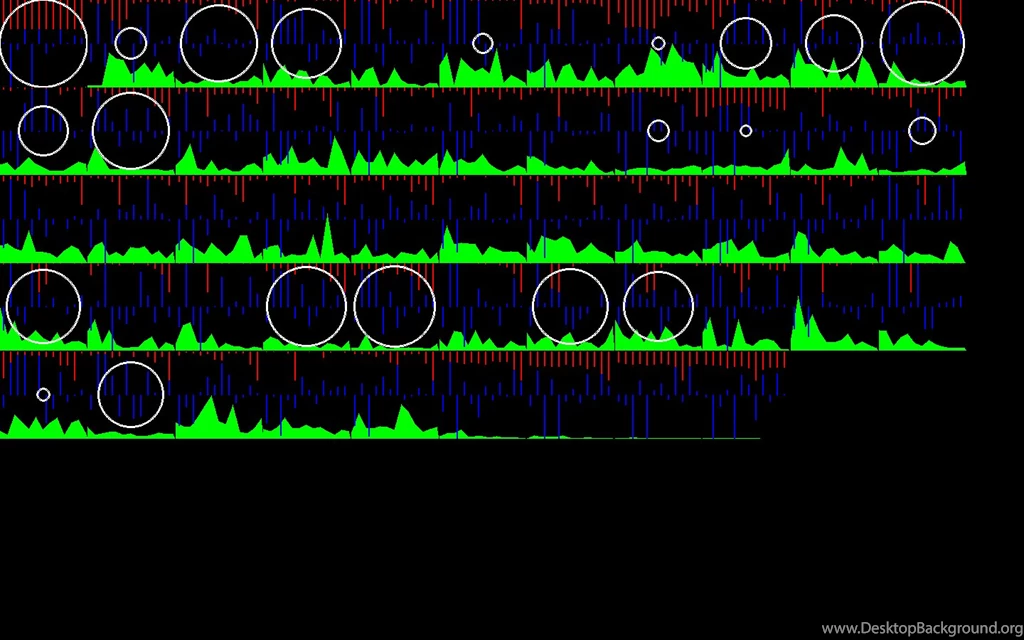Select the third circle from left in fourth row
This screenshot has width=1024, height=640.
coord(394,306)
